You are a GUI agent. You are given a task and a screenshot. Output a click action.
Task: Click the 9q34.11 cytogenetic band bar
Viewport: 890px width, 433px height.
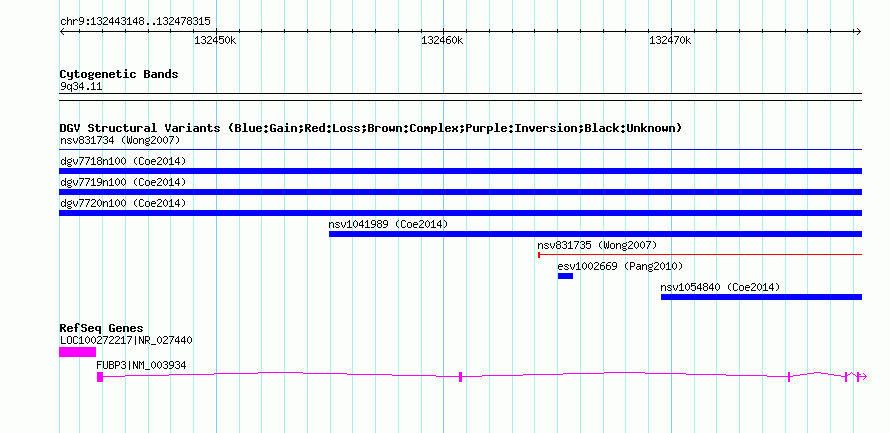[460, 97]
